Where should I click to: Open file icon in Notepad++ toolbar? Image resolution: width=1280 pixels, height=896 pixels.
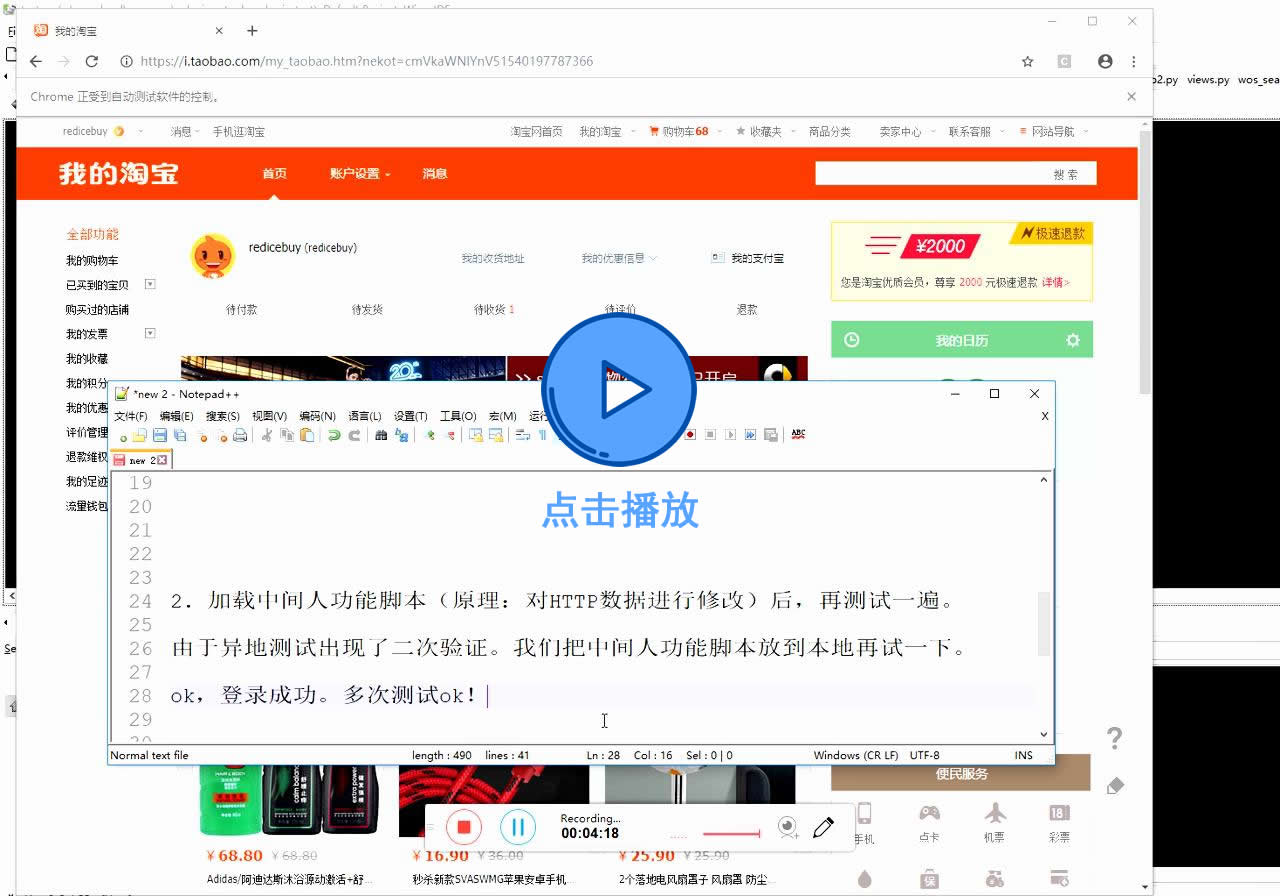139,435
